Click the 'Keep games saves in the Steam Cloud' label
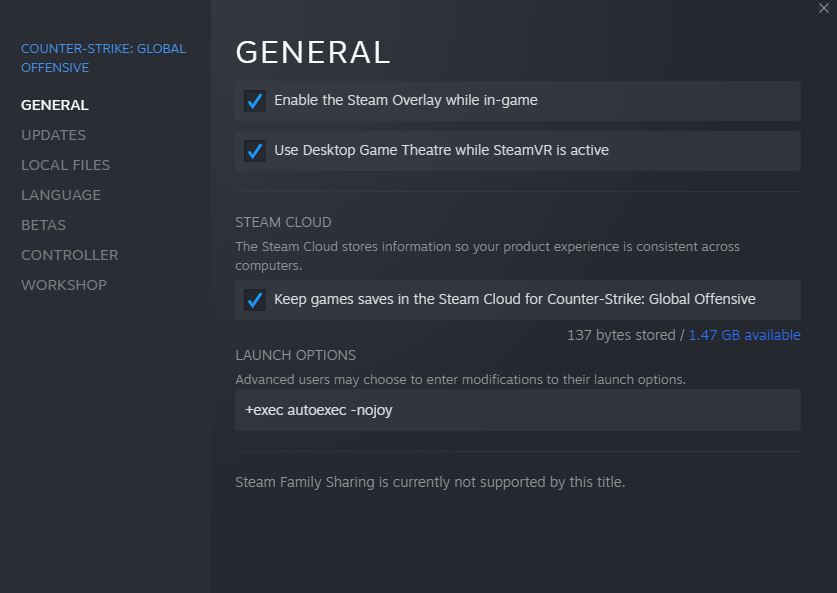The width and height of the screenshot is (837, 593). point(514,300)
